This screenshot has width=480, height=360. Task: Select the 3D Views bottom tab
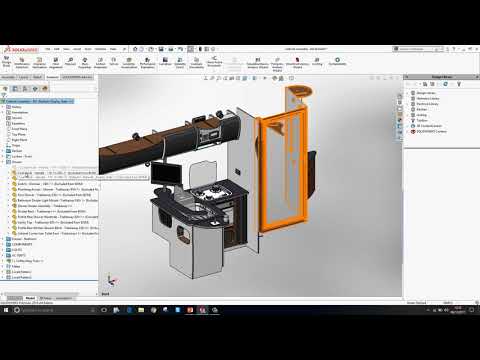45,298
